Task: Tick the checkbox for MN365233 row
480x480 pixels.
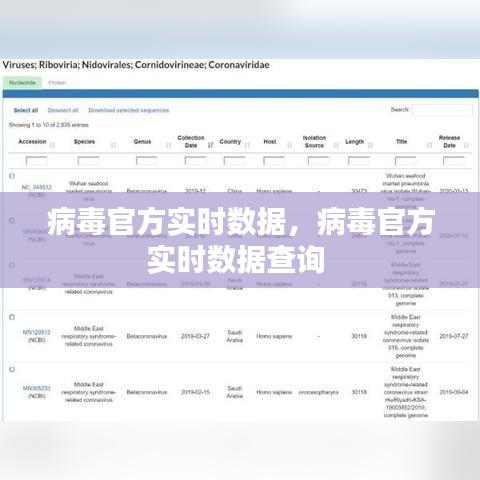Action: (x=12, y=369)
